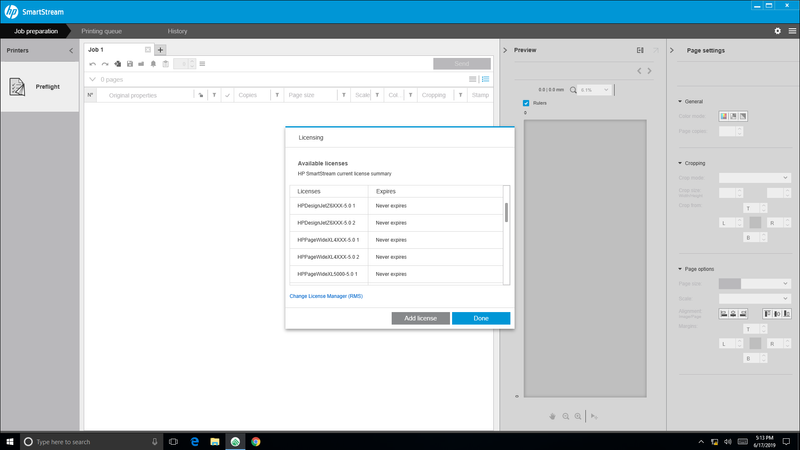Image resolution: width=800 pixels, height=450 pixels.
Task: Align image left horizontally in Page options
Action: click(x=723, y=313)
